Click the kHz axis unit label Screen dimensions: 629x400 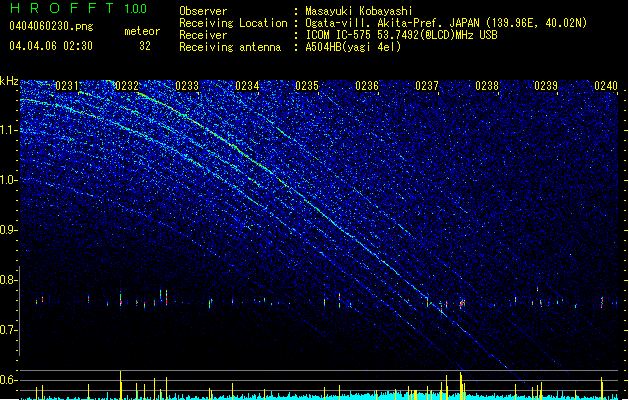9,81
